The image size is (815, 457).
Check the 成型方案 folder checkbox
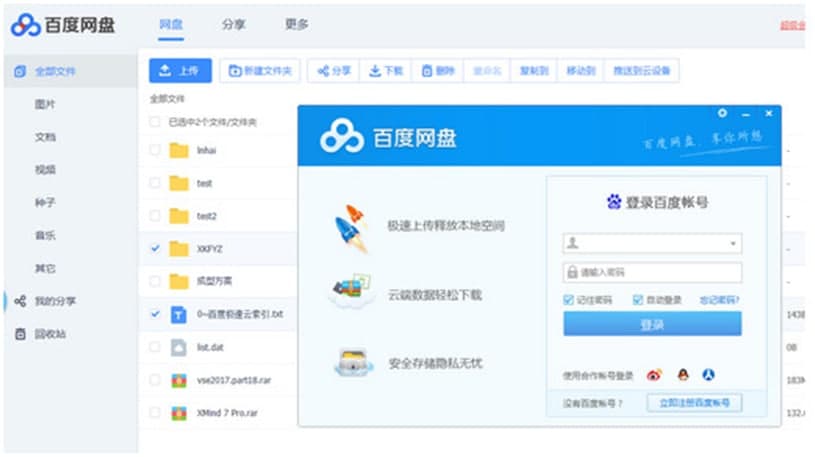click(x=154, y=281)
